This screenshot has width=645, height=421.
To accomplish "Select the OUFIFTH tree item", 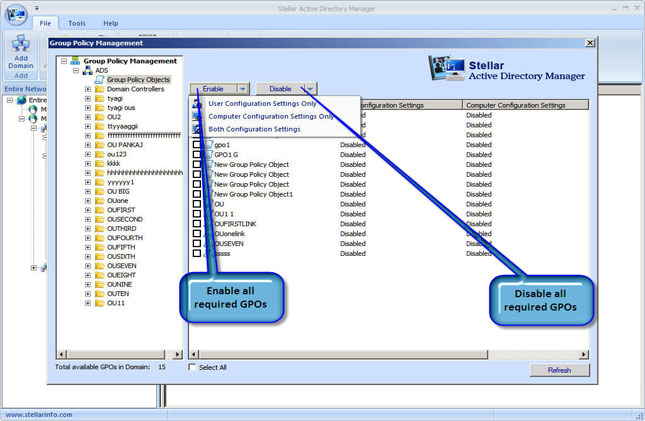I will coord(121,247).
